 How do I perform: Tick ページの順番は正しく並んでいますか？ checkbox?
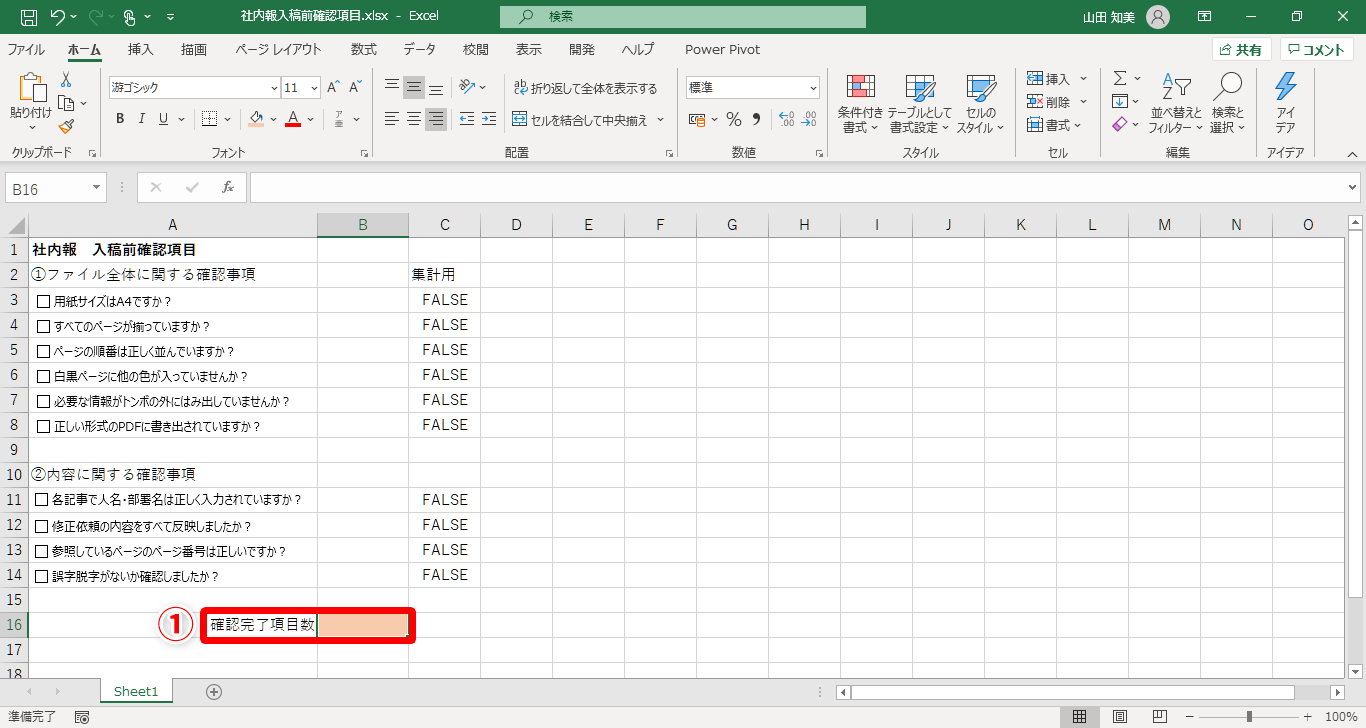click(x=43, y=351)
